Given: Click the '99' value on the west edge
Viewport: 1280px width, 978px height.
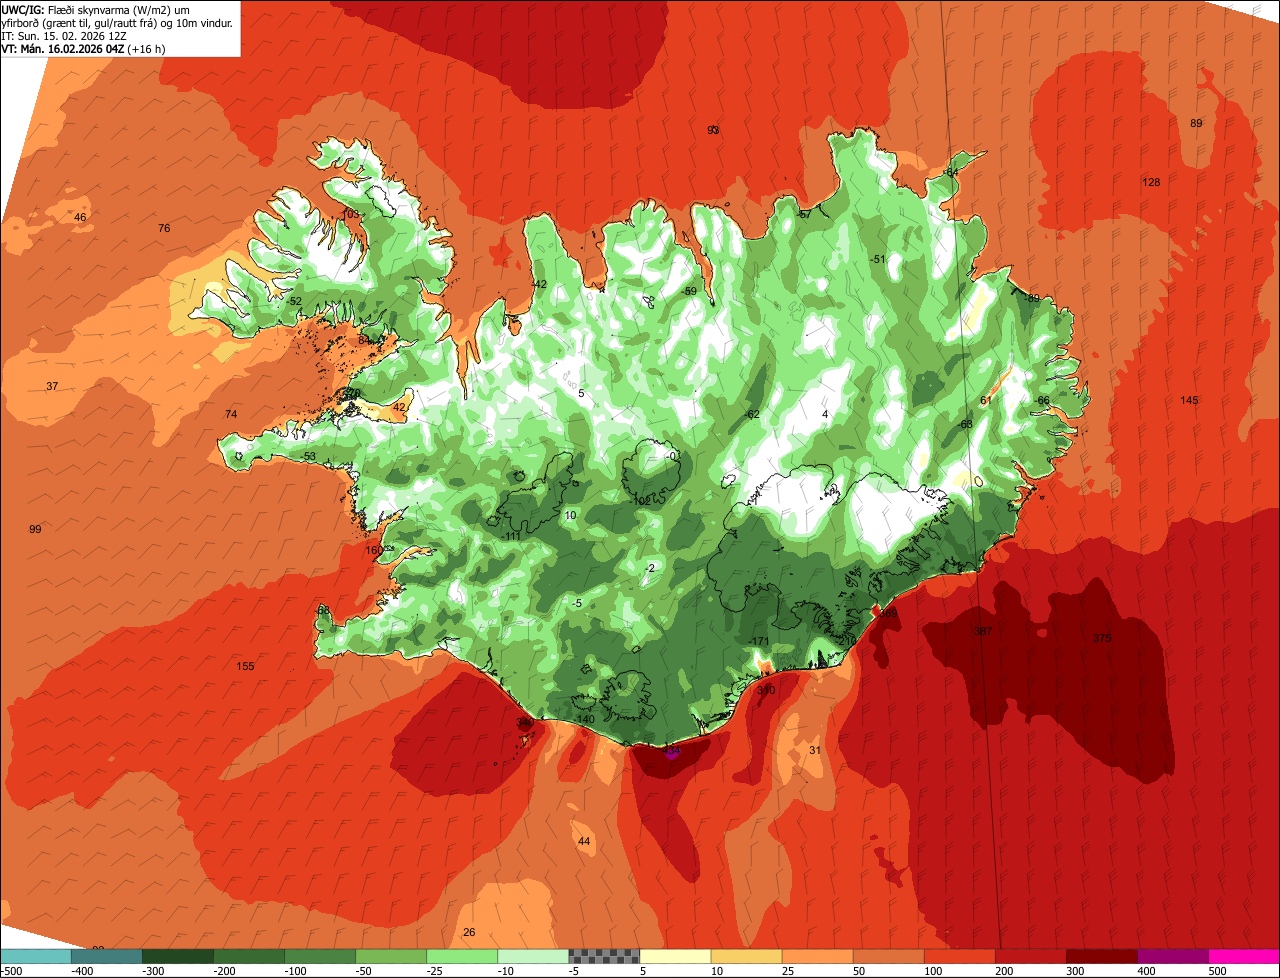Looking at the screenshot, I should point(35,529).
